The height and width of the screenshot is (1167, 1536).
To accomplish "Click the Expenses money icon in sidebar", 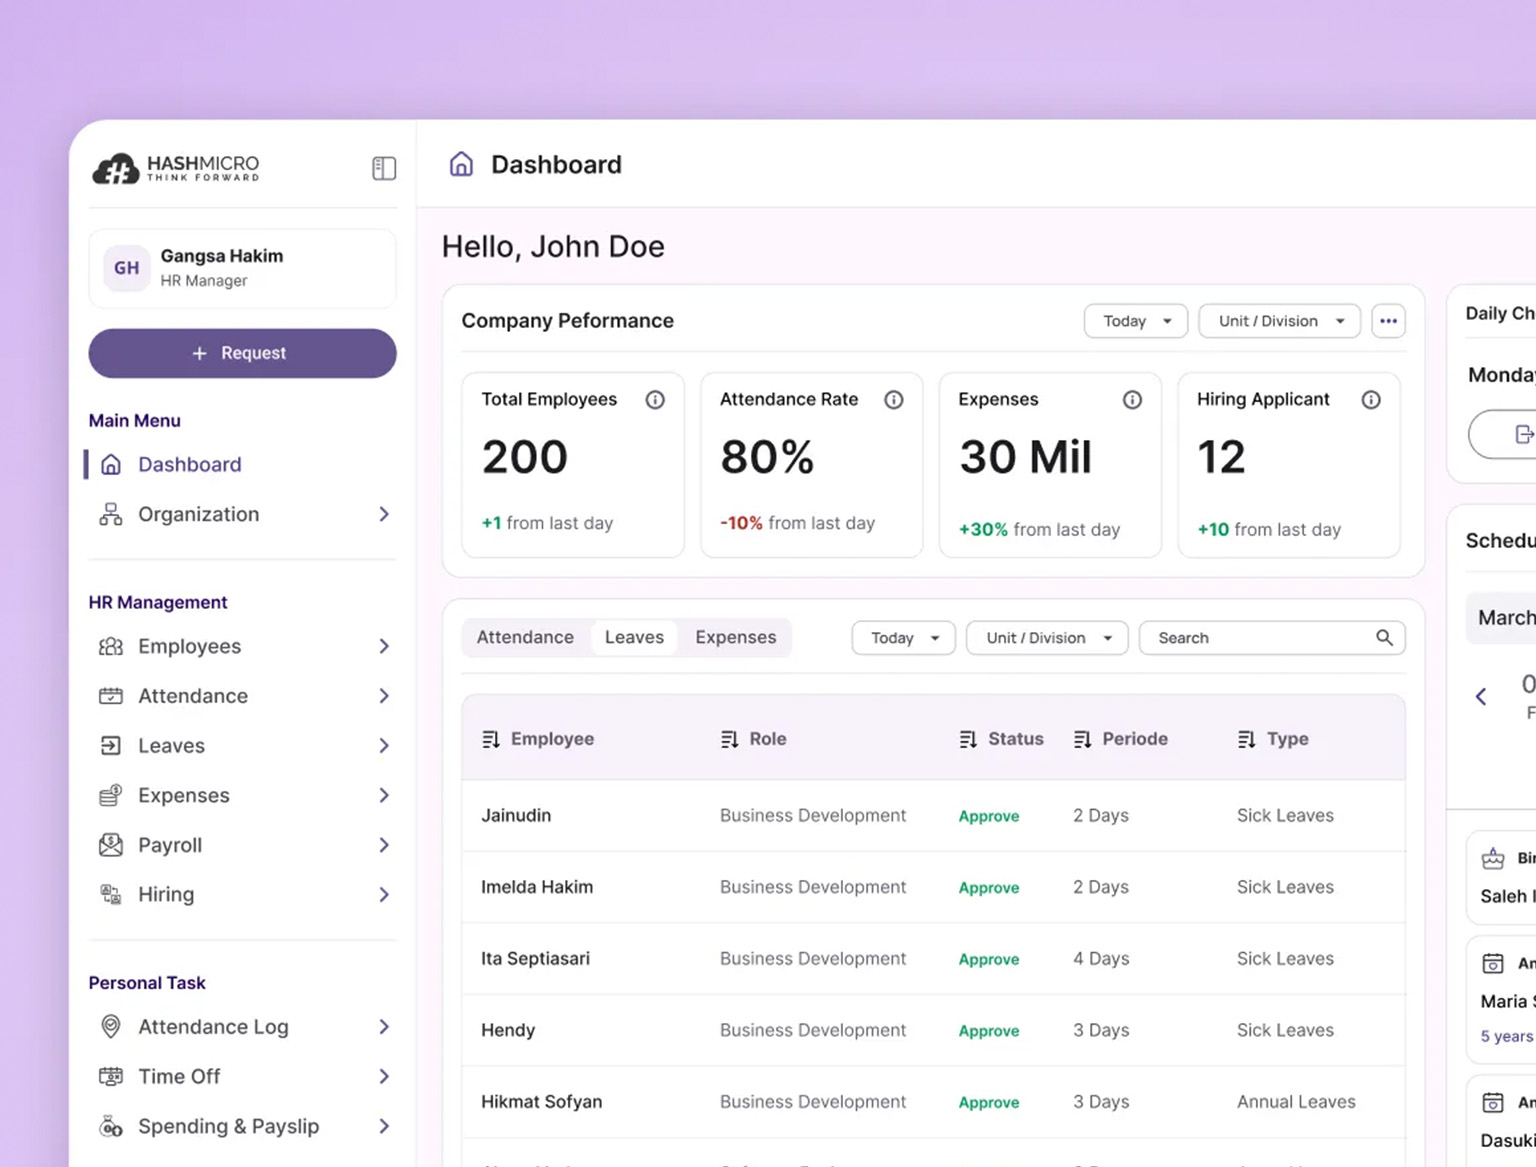I will pos(111,795).
